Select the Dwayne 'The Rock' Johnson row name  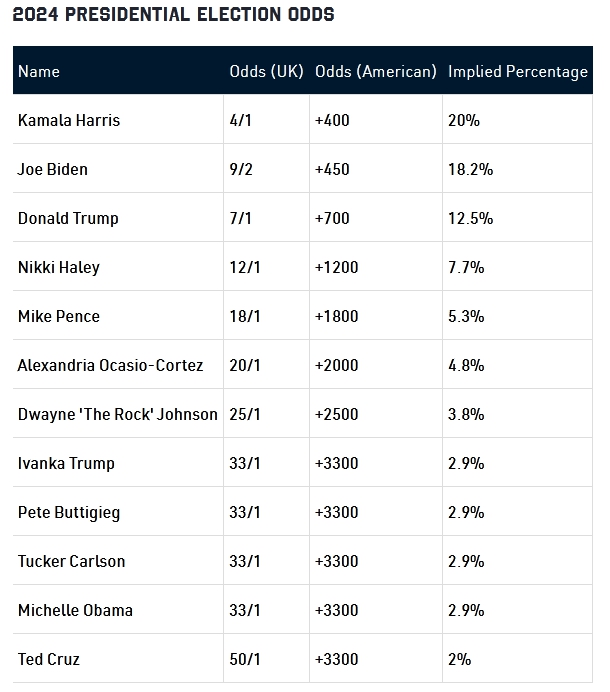tap(118, 414)
